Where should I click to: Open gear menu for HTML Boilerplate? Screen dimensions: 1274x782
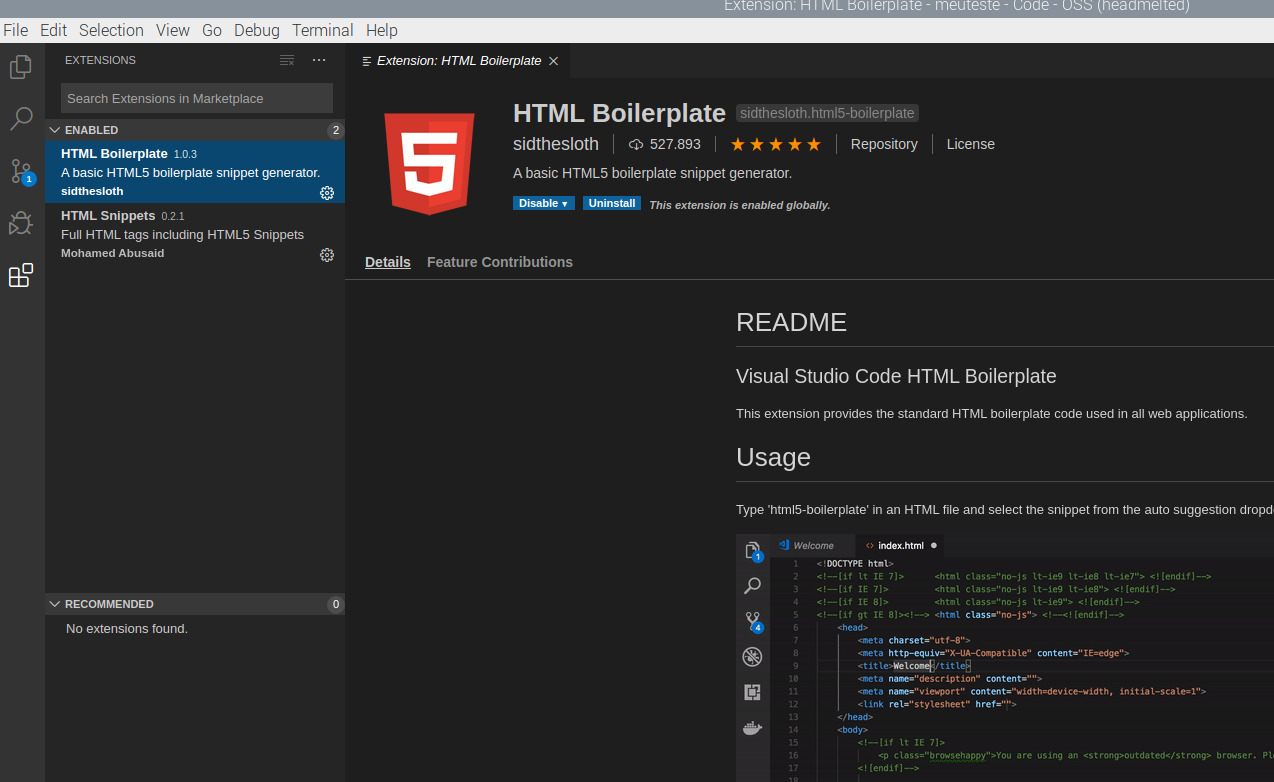coord(327,193)
